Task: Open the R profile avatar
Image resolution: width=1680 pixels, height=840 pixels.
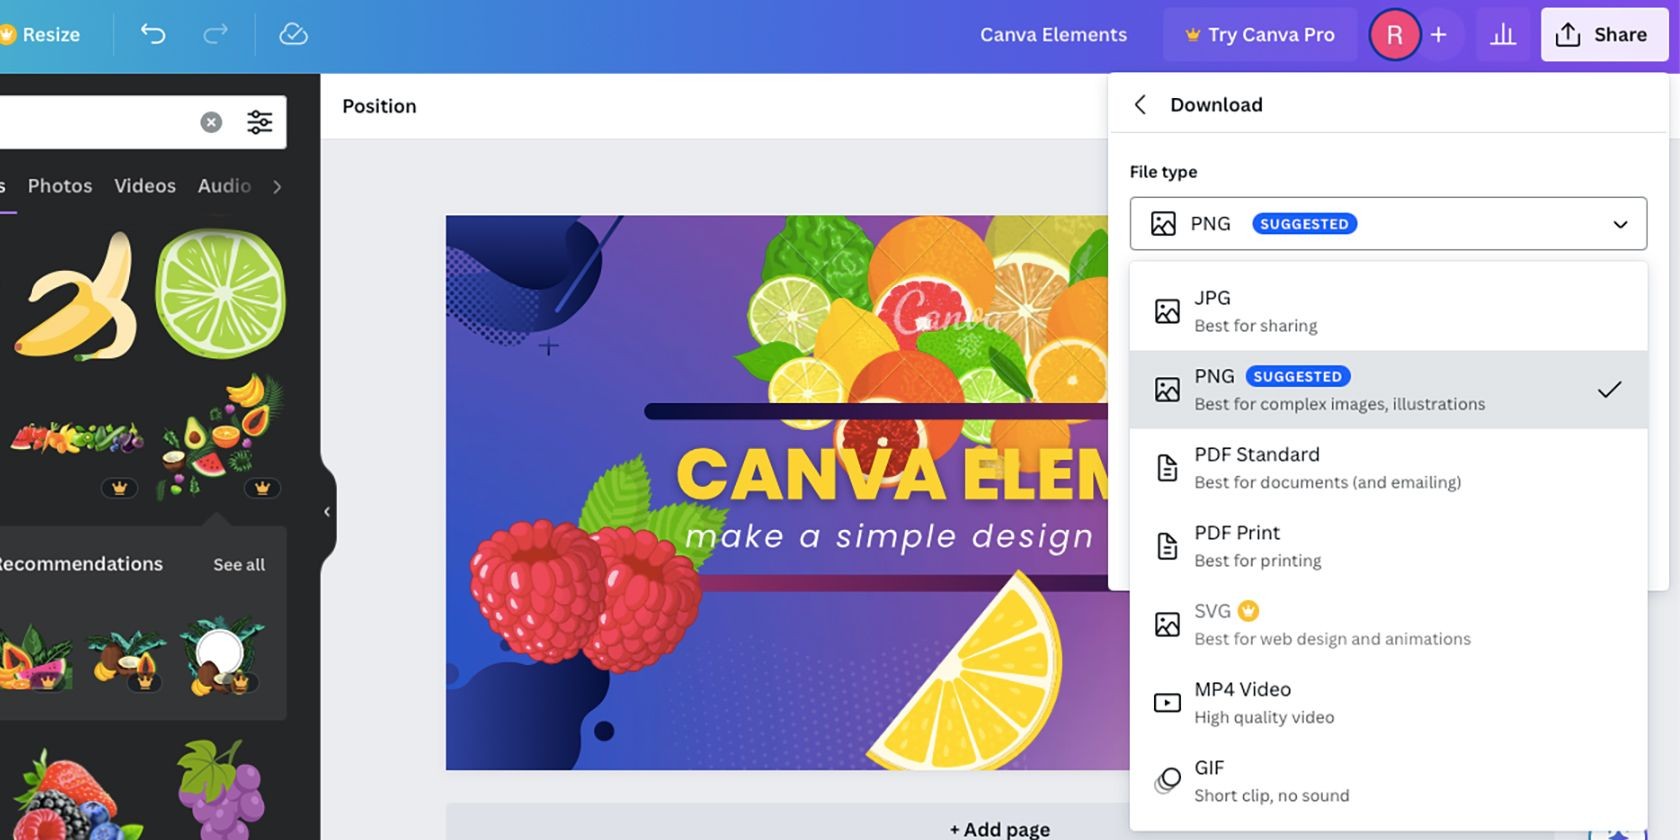Action: 1394,35
